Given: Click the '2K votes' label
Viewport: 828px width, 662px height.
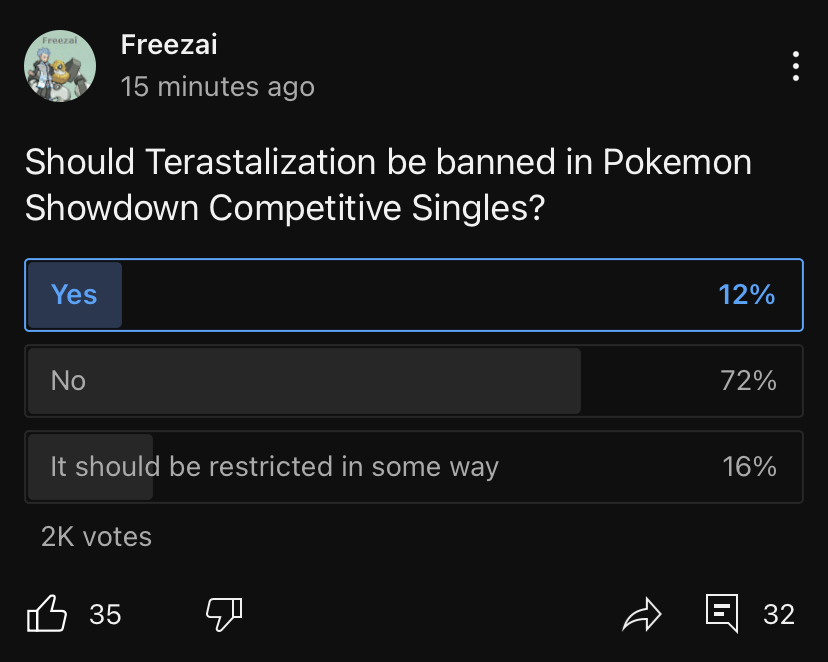Looking at the screenshot, I should [x=96, y=537].
